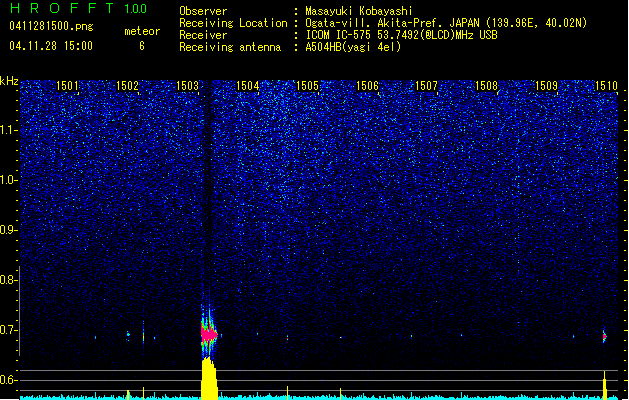Click the 1505 time marker
Image resolution: width=629 pixels, height=400 pixels.
click(x=307, y=86)
